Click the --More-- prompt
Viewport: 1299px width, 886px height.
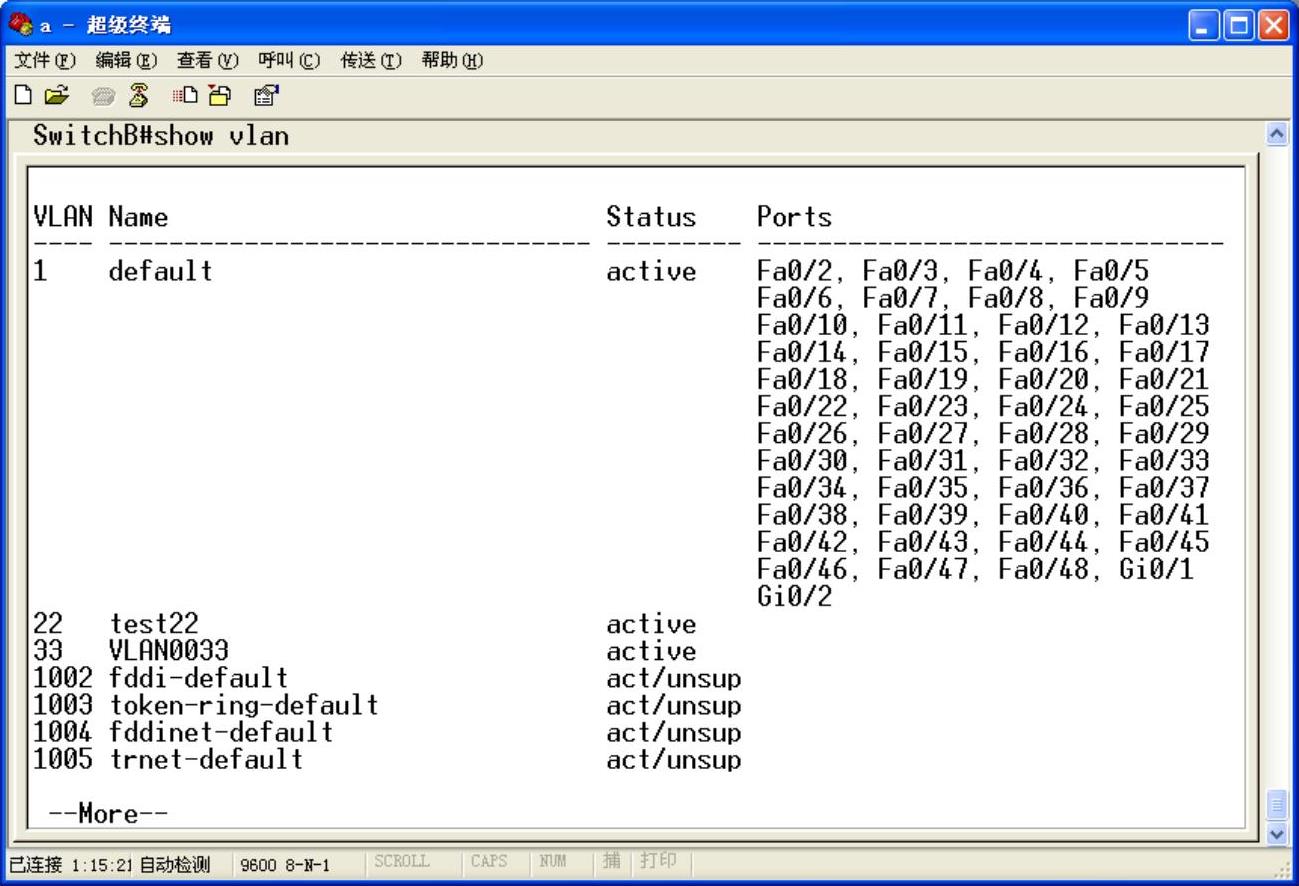pos(109,814)
